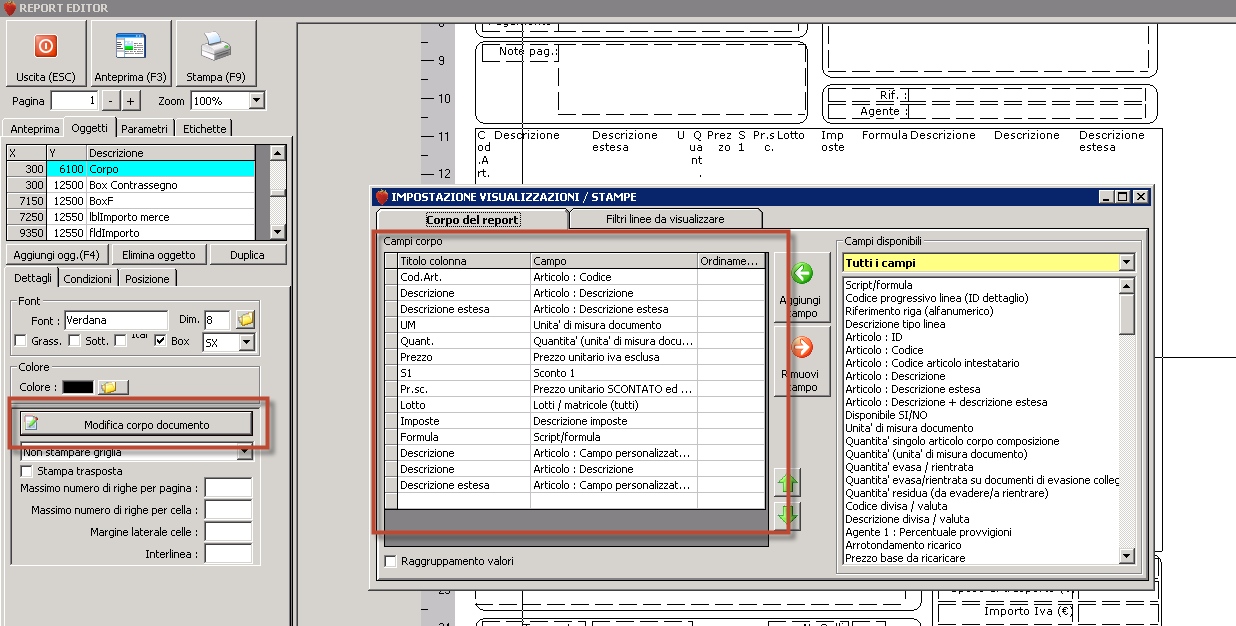Enable the Grass. bold checkbox

click(21, 342)
